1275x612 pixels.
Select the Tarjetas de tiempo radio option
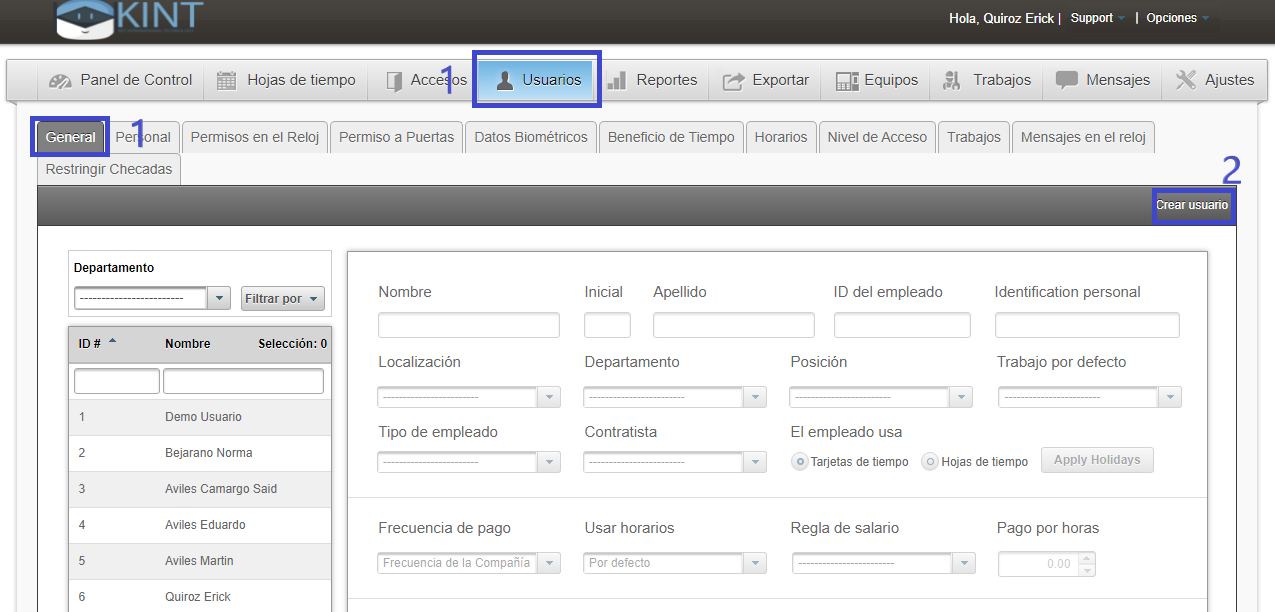click(800, 462)
